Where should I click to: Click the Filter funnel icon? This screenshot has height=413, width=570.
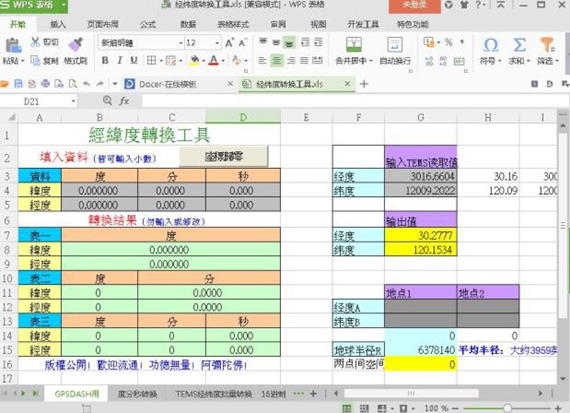tap(547, 45)
